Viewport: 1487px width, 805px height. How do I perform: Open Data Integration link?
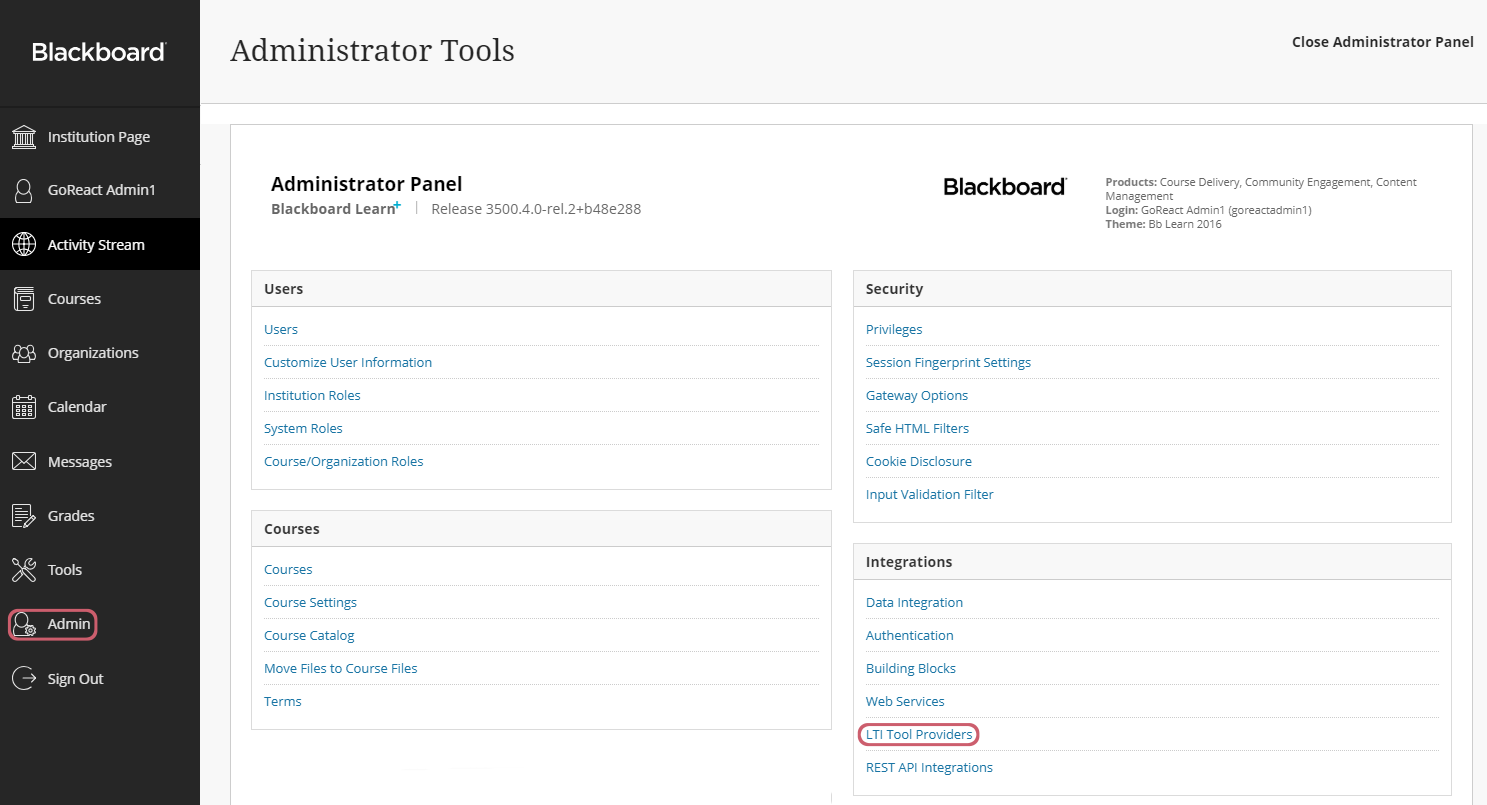[914, 602]
